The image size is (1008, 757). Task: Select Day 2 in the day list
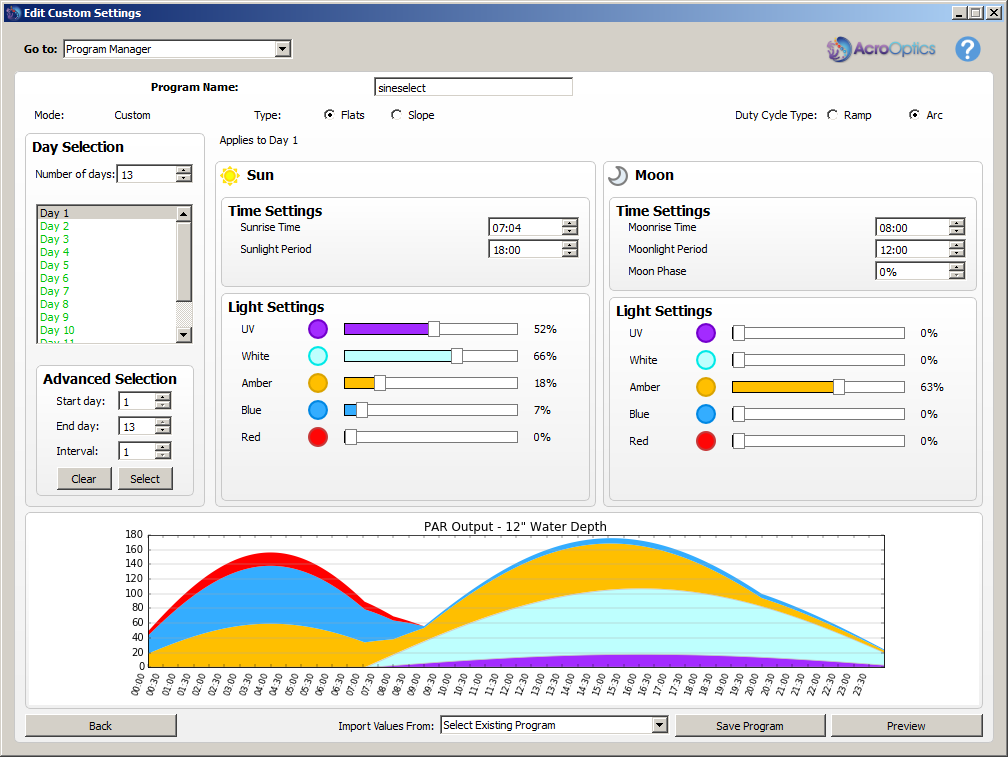[107, 226]
